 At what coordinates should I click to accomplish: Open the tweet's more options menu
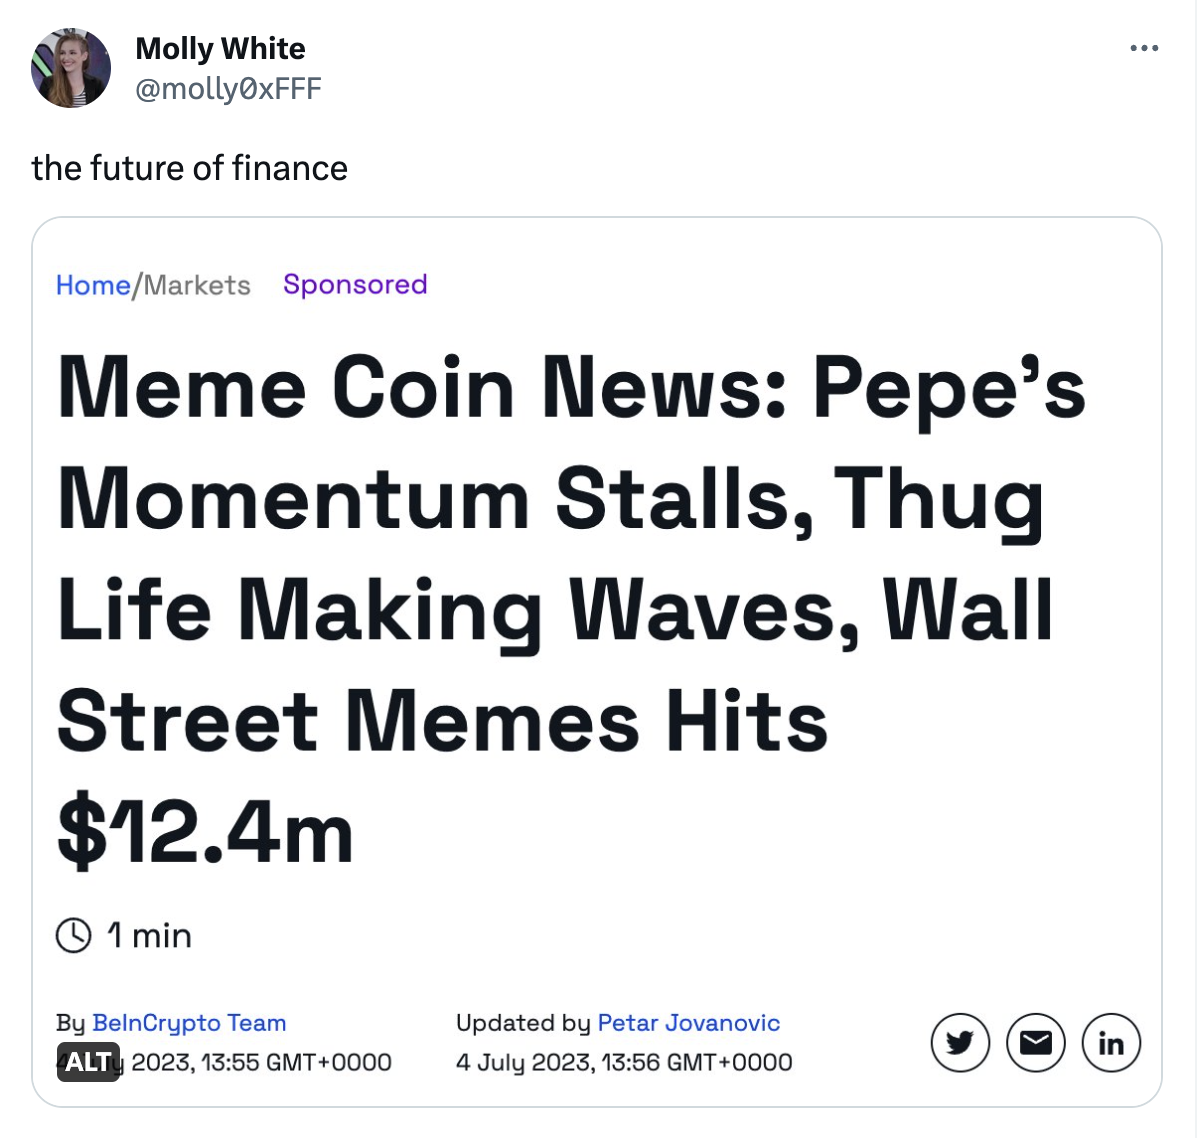[1144, 48]
